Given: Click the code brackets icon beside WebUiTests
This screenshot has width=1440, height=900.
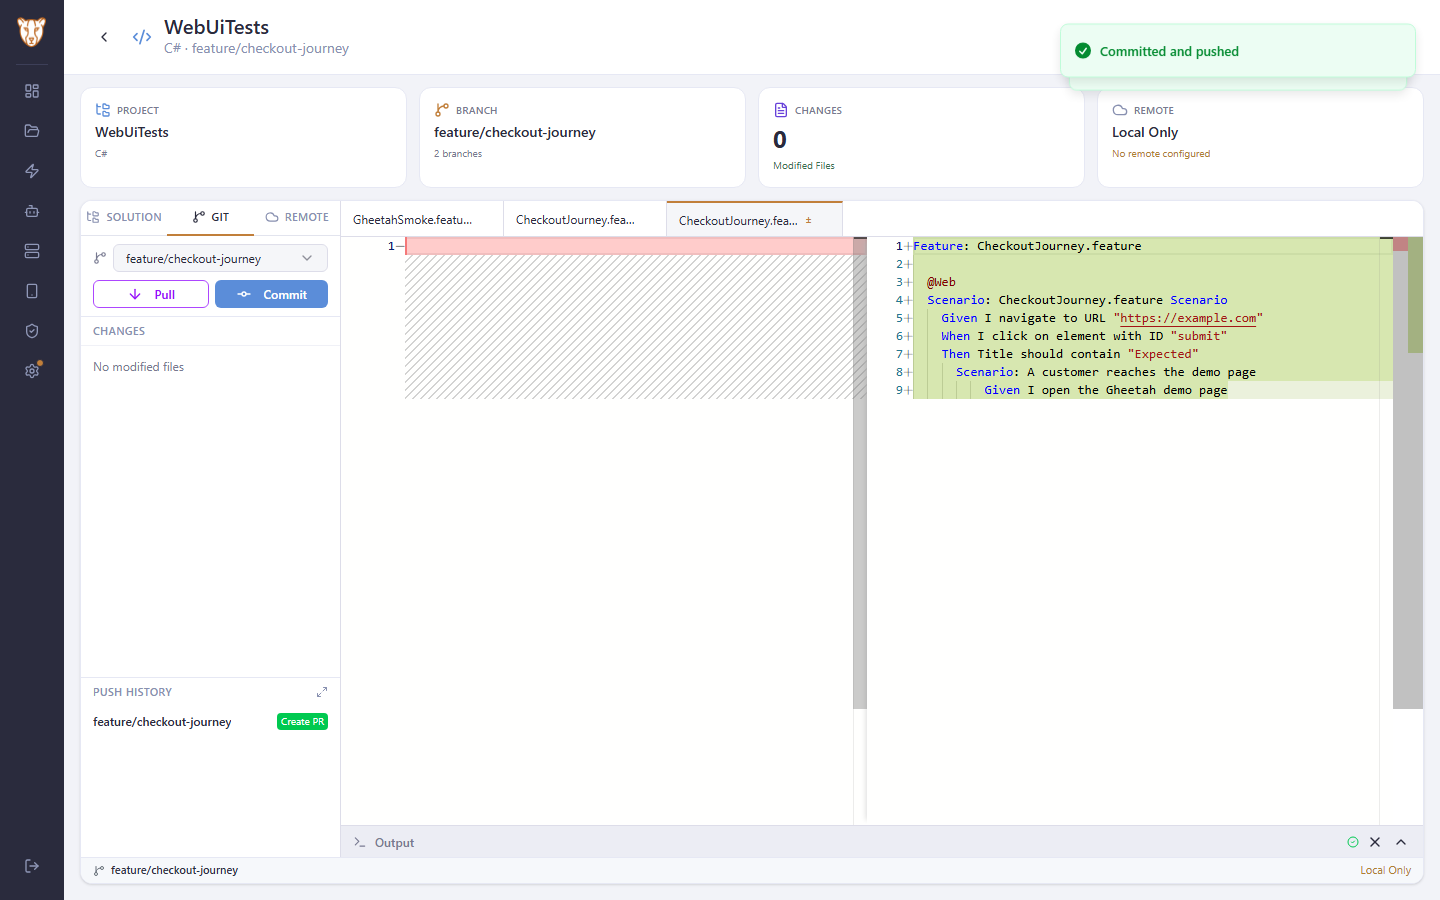Looking at the screenshot, I should (142, 37).
